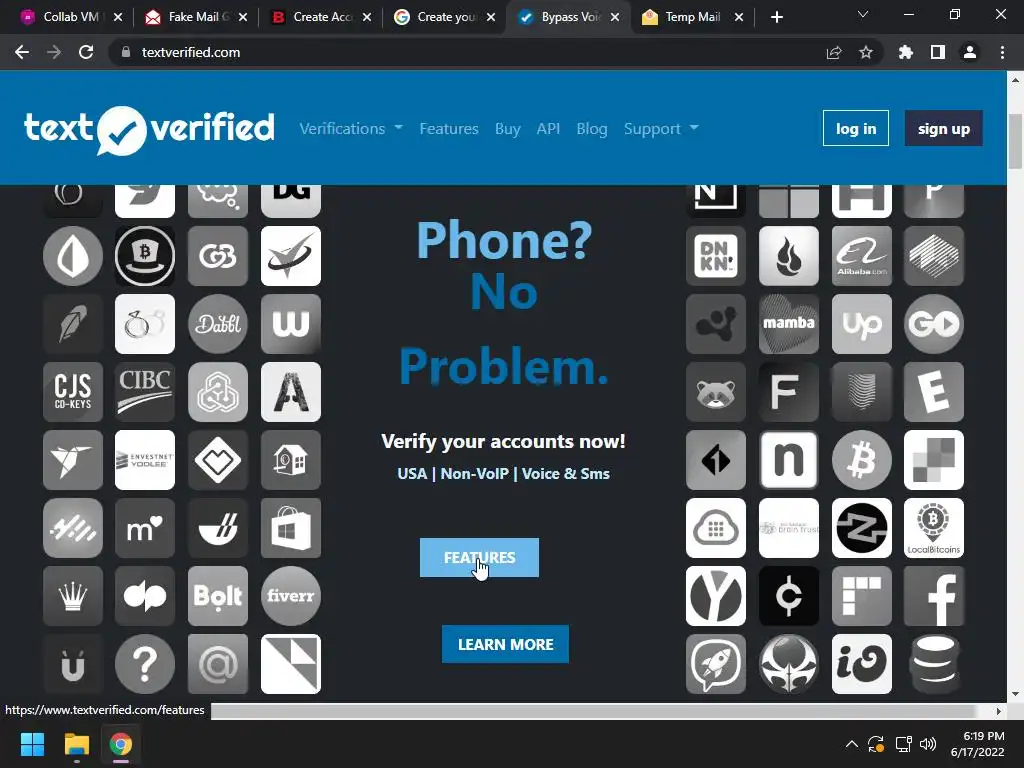Screen dimensions: 1024x768
Task: Expand the Verifications dropdown menu
Action: [x=351, y=129]
